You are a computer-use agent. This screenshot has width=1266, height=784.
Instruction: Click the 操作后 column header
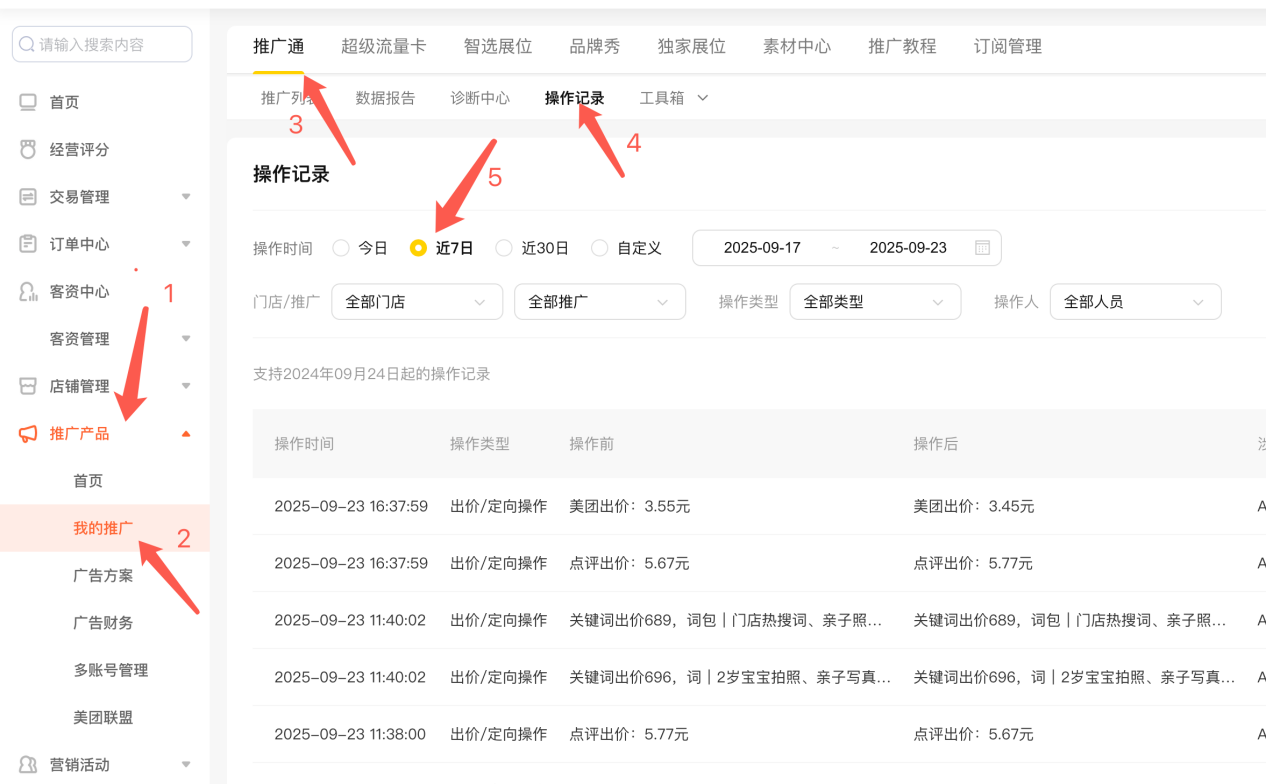pyautogui.click(x=935, y=444)
